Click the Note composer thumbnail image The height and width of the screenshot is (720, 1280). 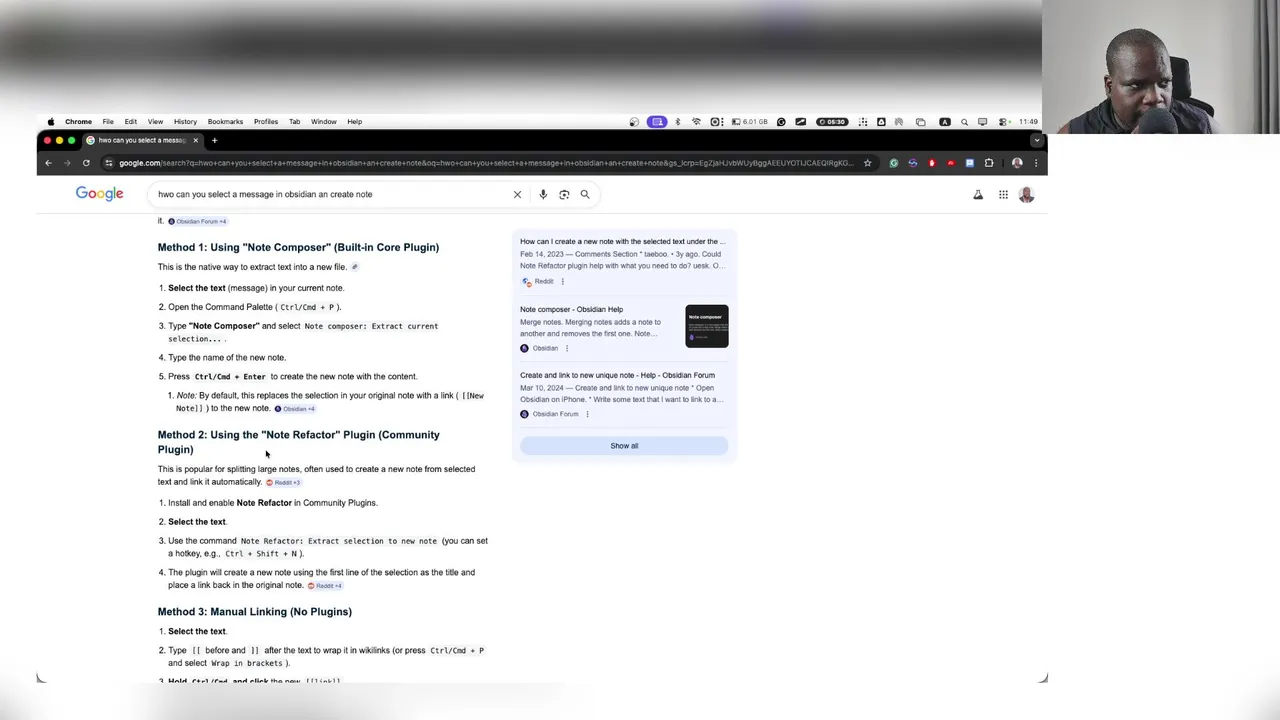click(x=707, y=326)
